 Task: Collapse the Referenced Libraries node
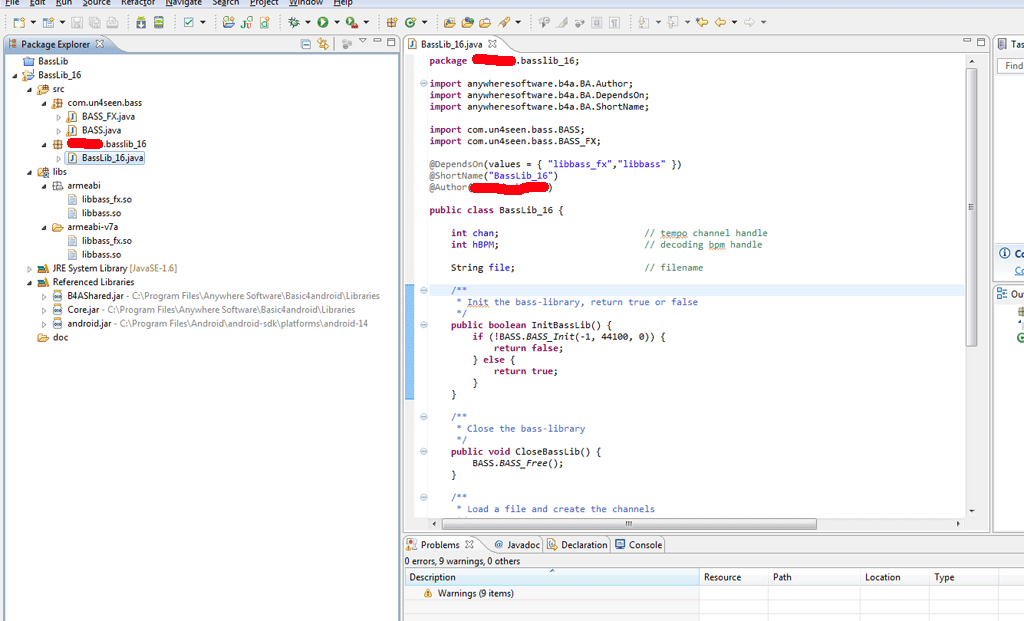coord(29,283)
